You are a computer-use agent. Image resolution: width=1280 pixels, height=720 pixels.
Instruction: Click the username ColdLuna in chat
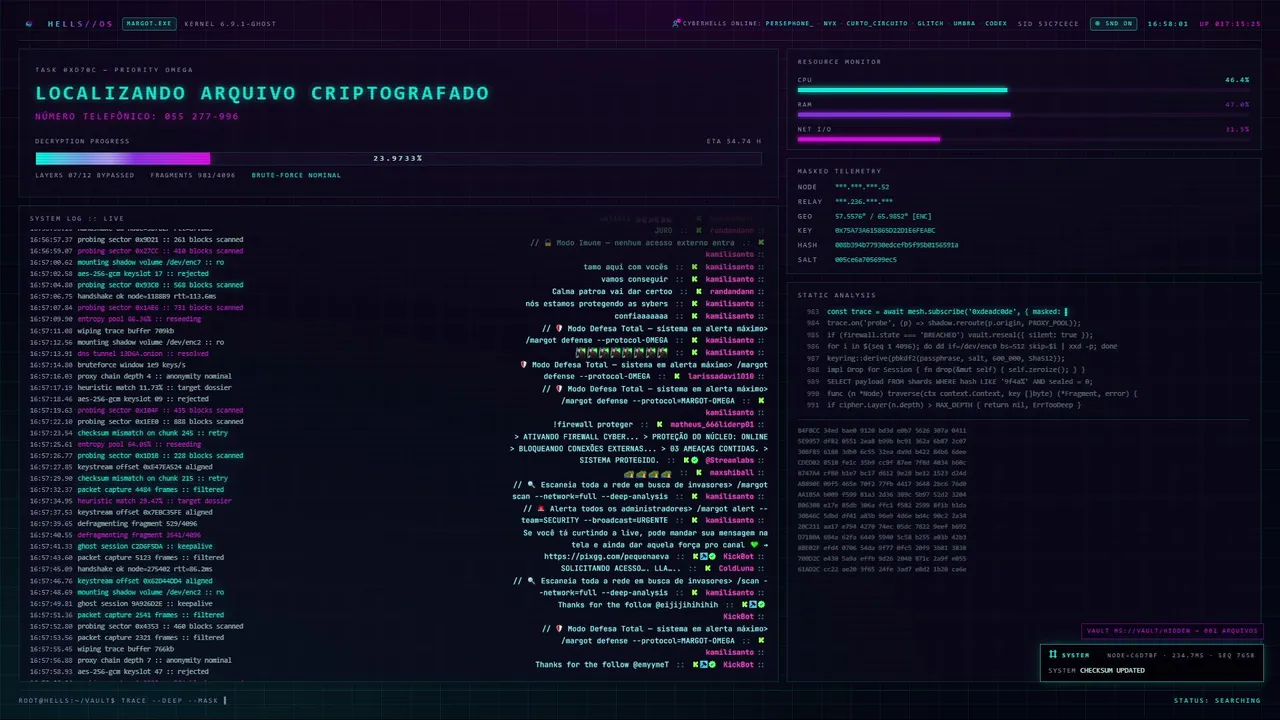[x=737, y=568]
